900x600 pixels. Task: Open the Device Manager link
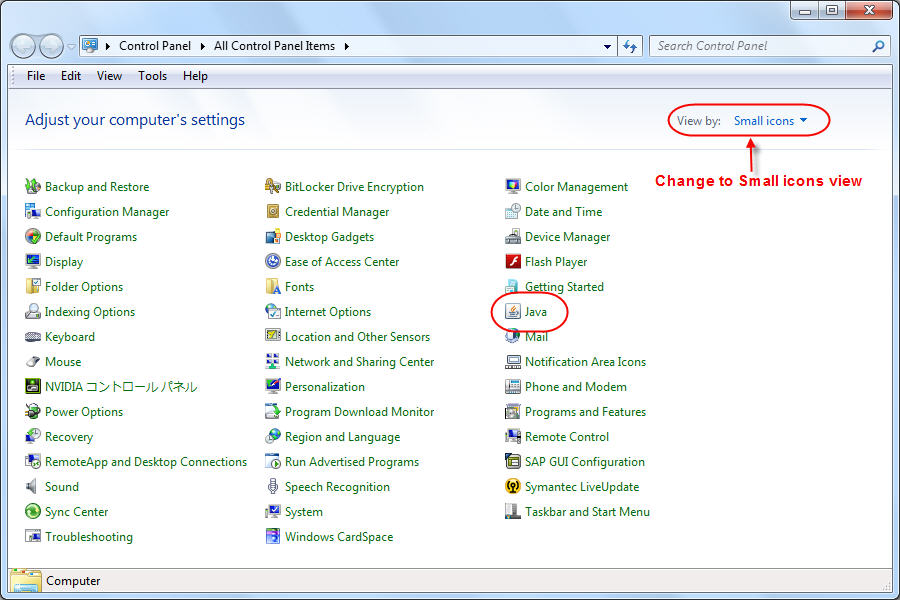[567, 237]
